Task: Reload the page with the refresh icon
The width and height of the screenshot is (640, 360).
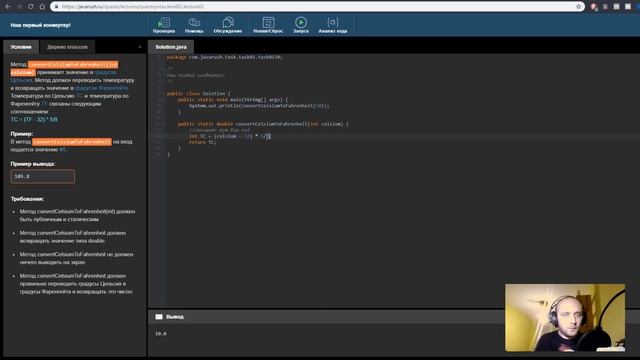Action: (x=31, y=7)
